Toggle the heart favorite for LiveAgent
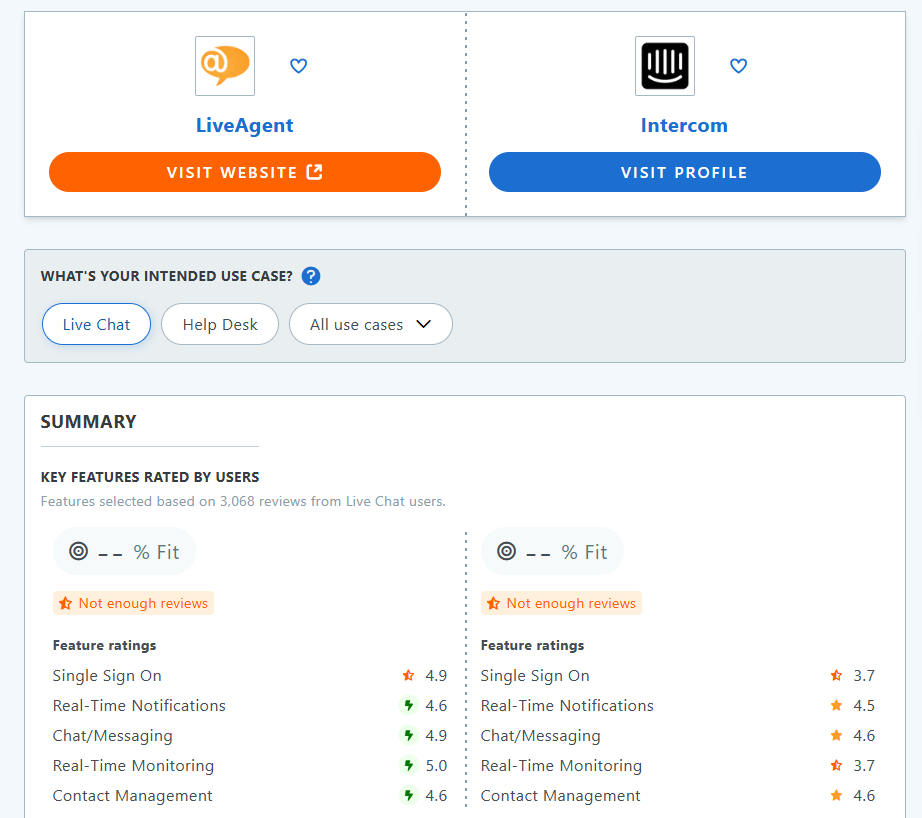922x818 pixels. 298,66
